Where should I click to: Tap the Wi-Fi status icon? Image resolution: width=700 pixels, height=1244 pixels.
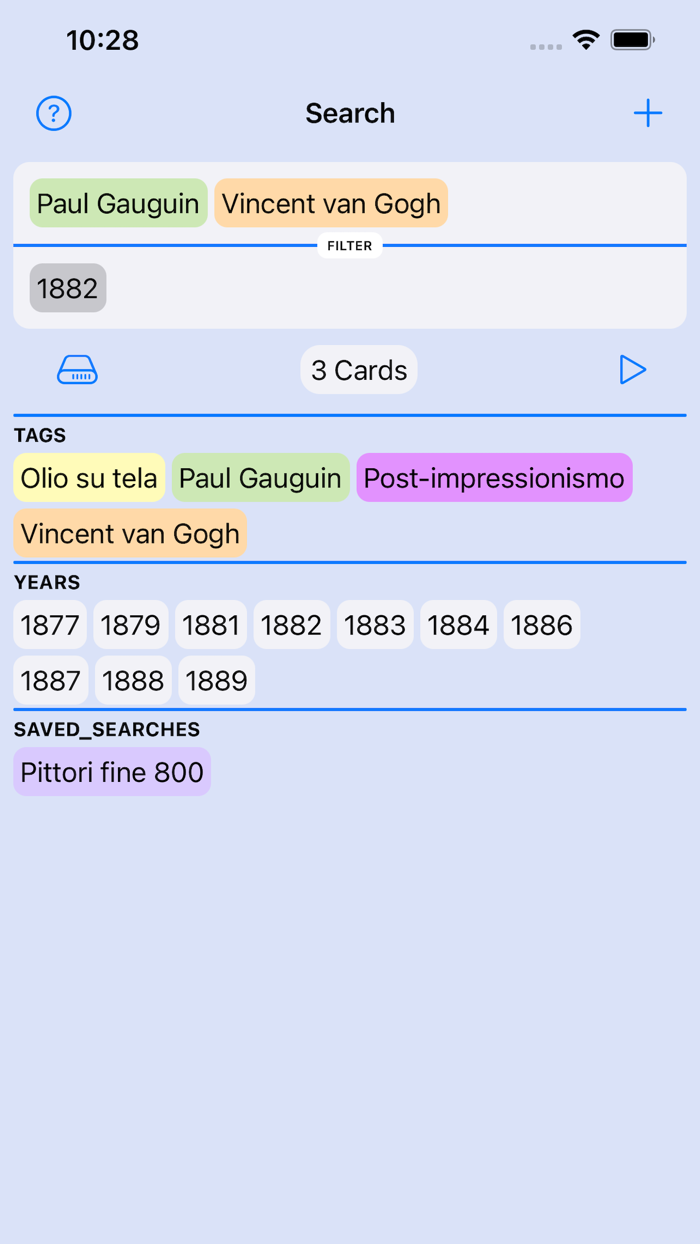click(x=586, y=40)
